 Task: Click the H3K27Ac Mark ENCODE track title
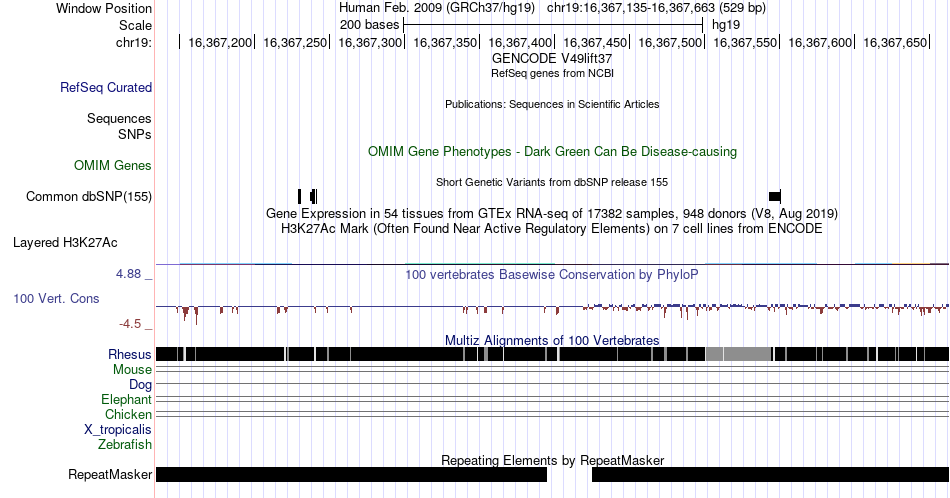point(552,228)
